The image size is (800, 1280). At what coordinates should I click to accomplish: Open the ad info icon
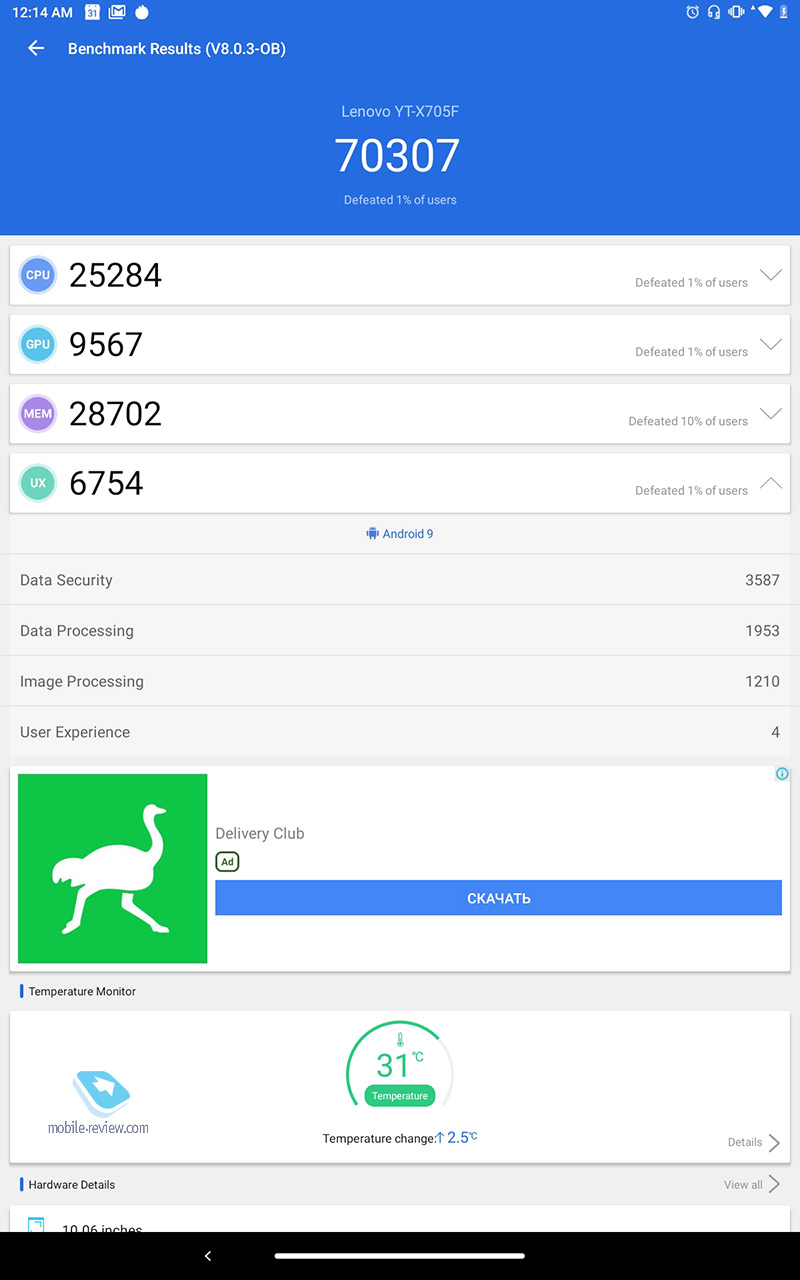pos(782,774)
